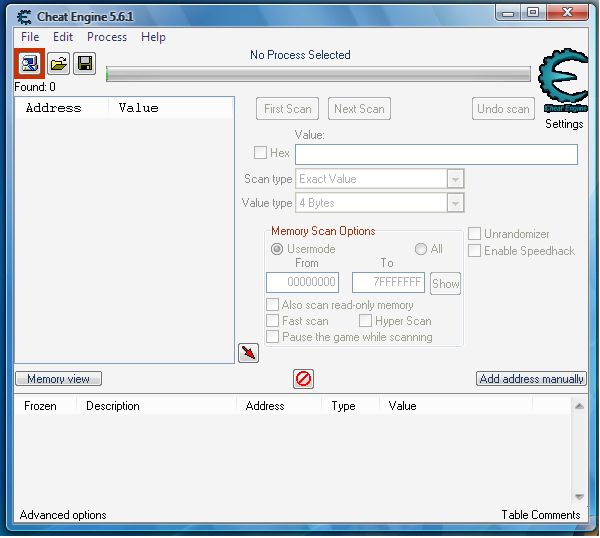Select the All radio button
Screen dimensions: 600x538
[421, 249]
